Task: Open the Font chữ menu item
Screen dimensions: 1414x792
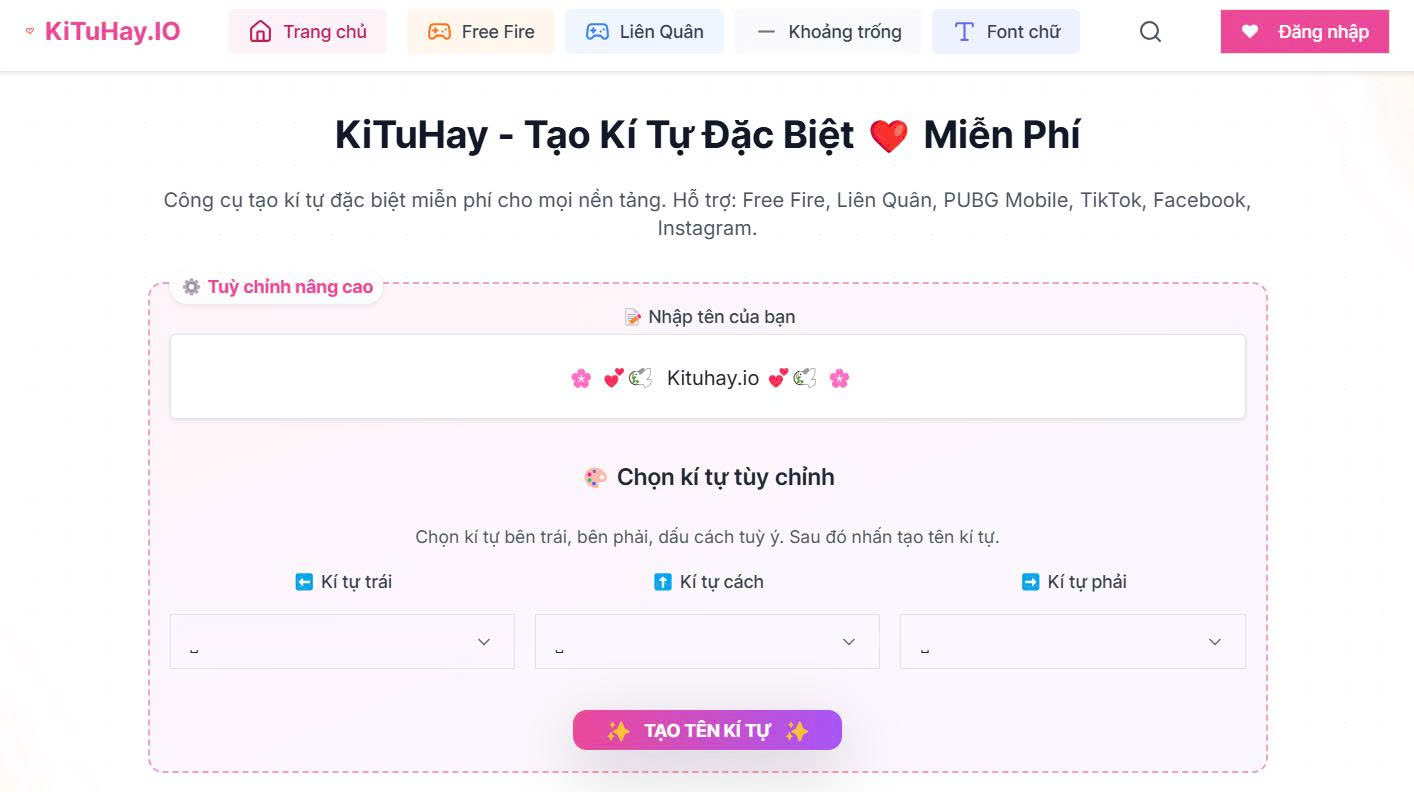Action: (1006, 32)
